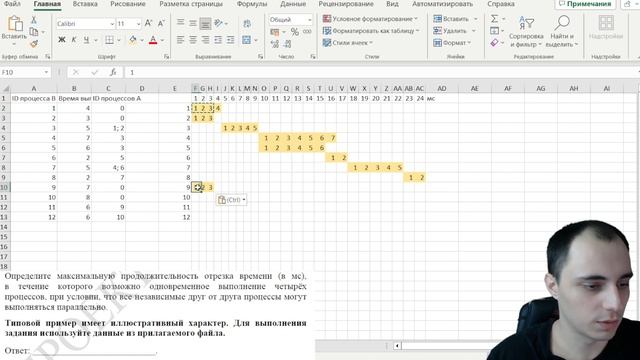The height and width of the screenshot is (360, 640).
Task: Apply the percent style format
Action: (295, 31)
